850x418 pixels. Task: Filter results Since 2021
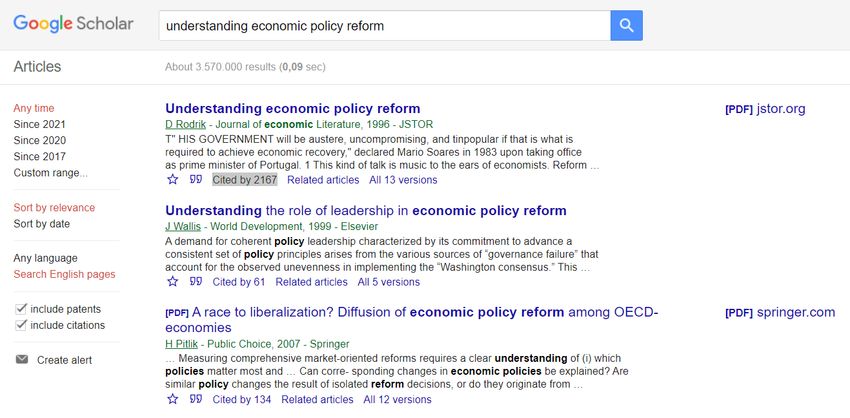click(40, 124)
